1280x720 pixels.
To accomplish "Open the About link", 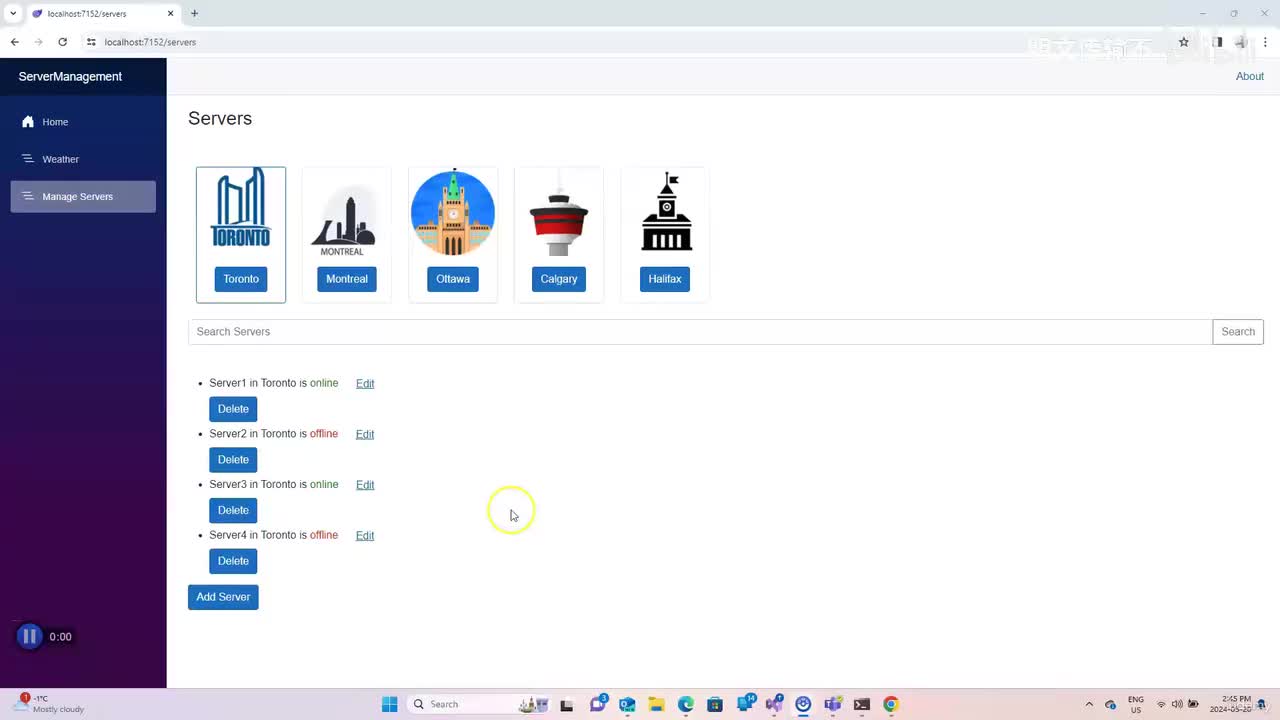I will coord(1250,77).
